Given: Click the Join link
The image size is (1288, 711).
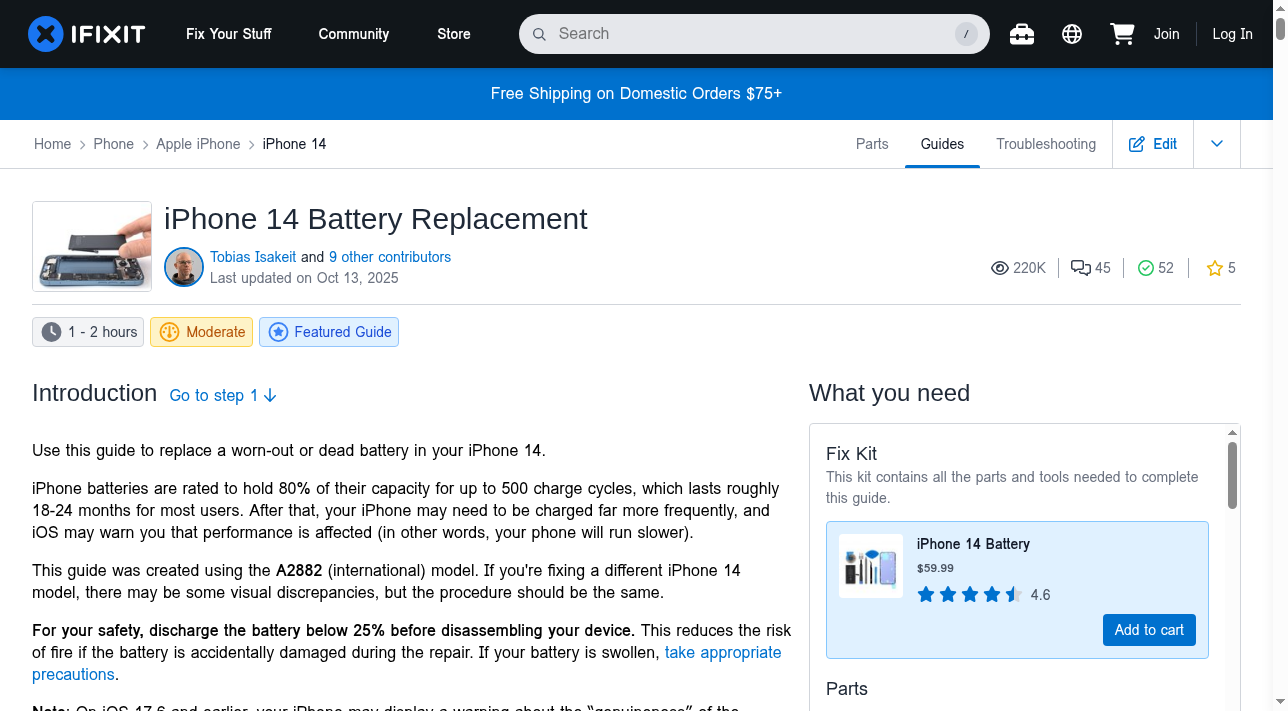Looking at the screenshot, I should coord(1167,34).
